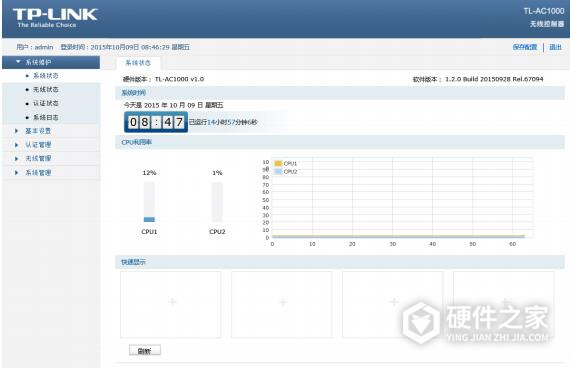Click the 用户：admin label
Viewport: 570px width, 371px height.
pos(35,47)
